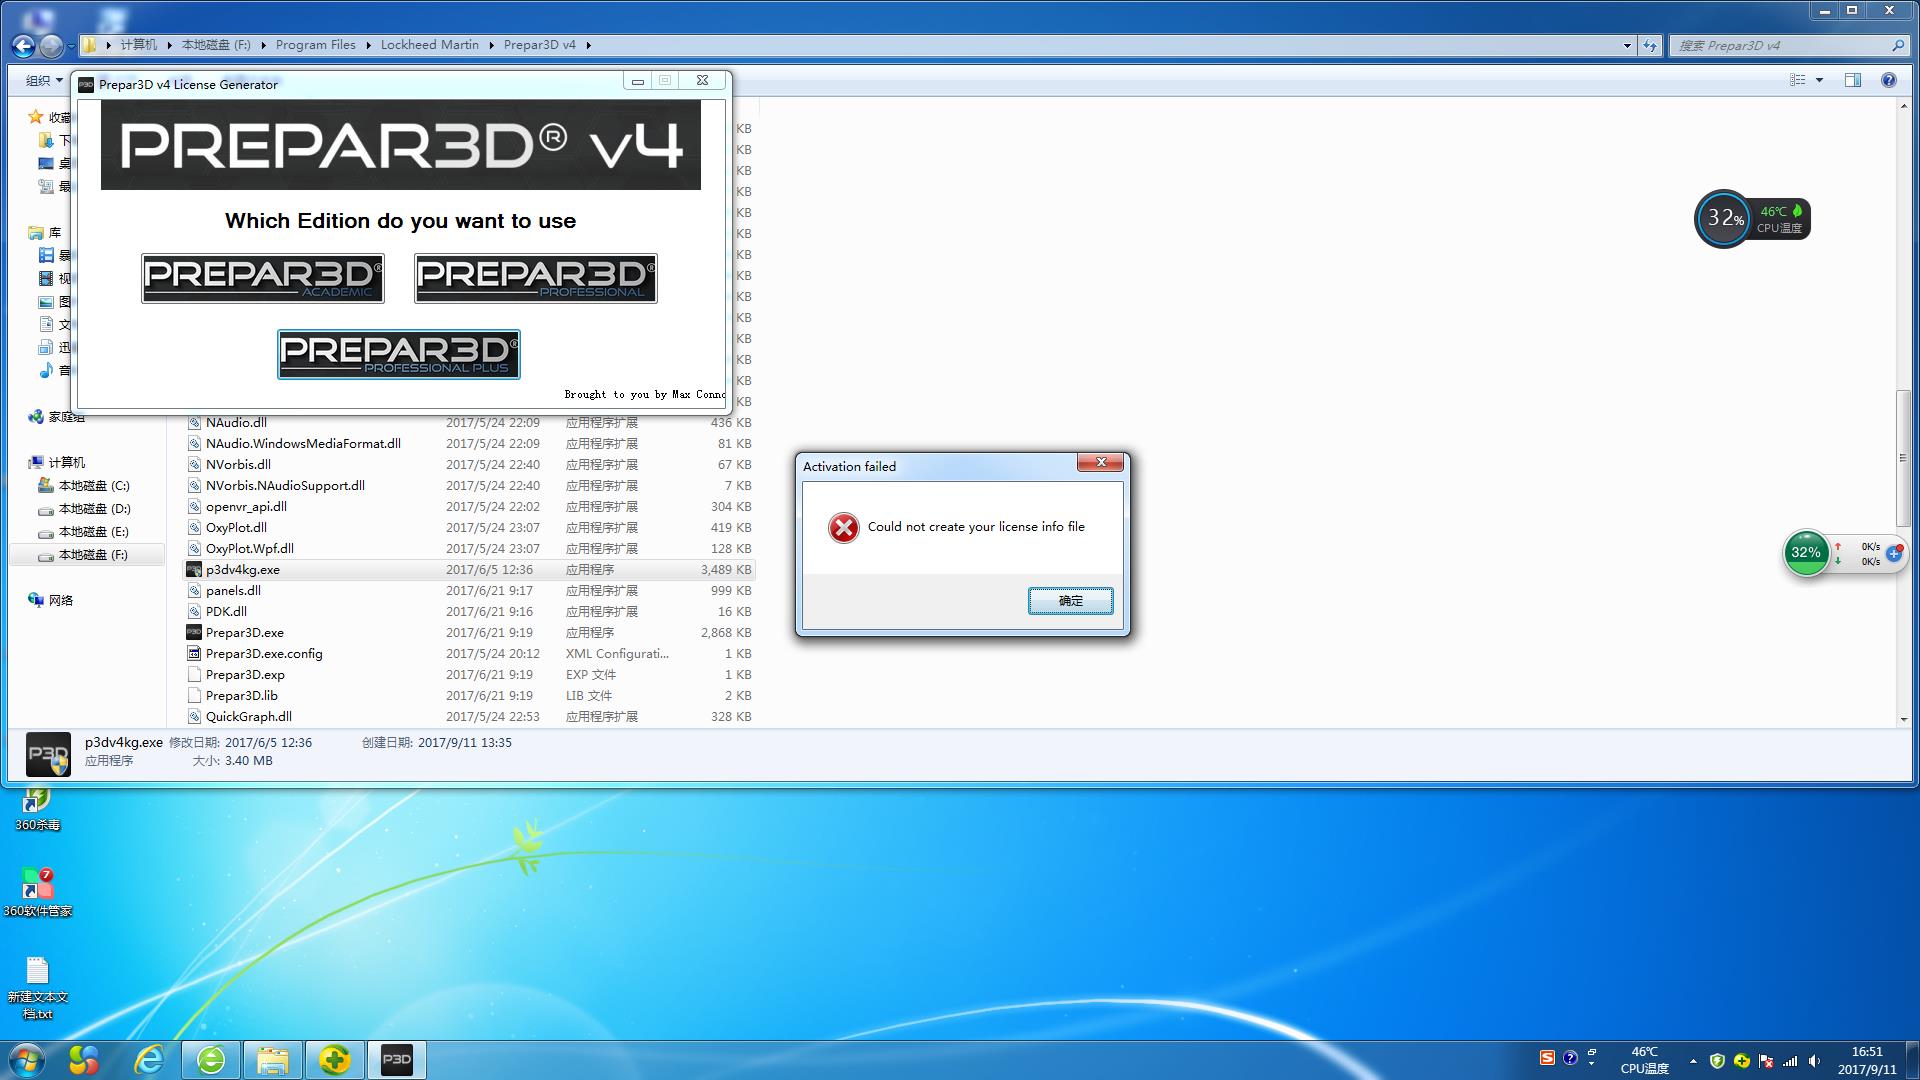Click scrollbar down arrow in Explorer
This screenshot has width=1920, height=1080.
pyautogui.click(x=1903, y=719)
